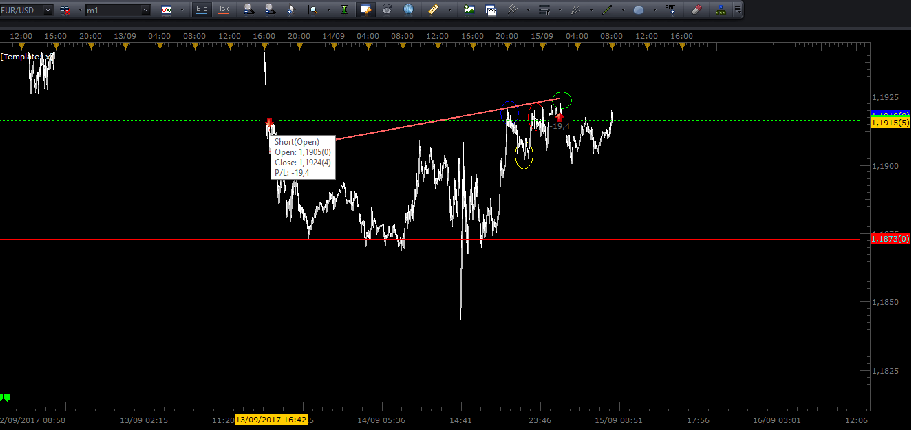Click the save chart image icon
911x438 pixels.
pyautogui.click(x=469, y=9)
